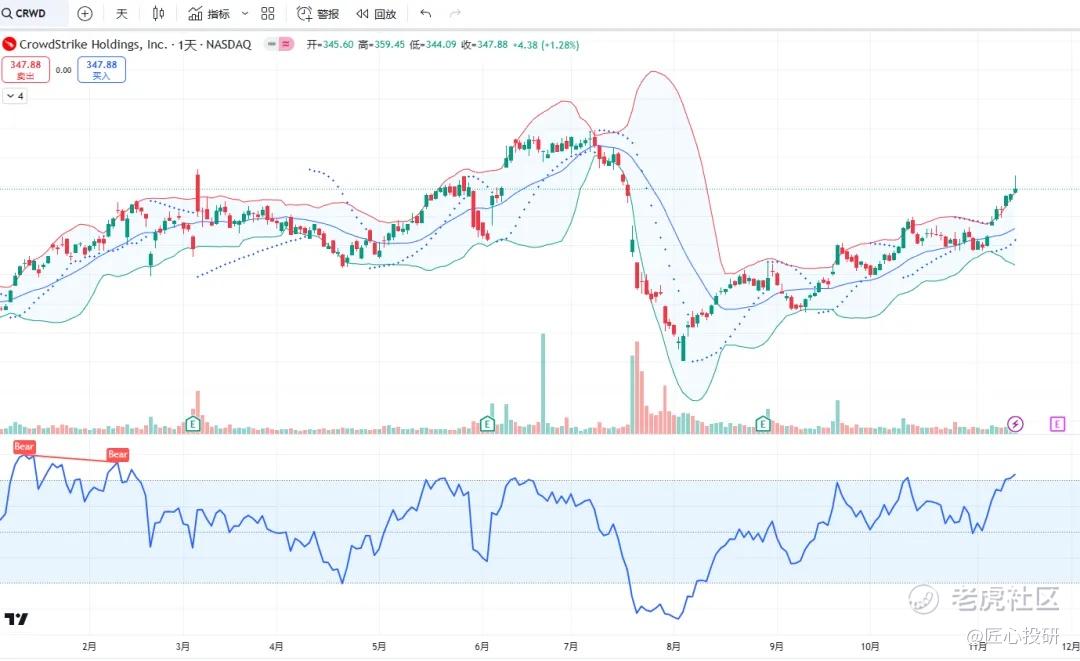Click the 高=359.45 high price value
This screenshot has width=1080, height=661.
(x=381, y=45)
